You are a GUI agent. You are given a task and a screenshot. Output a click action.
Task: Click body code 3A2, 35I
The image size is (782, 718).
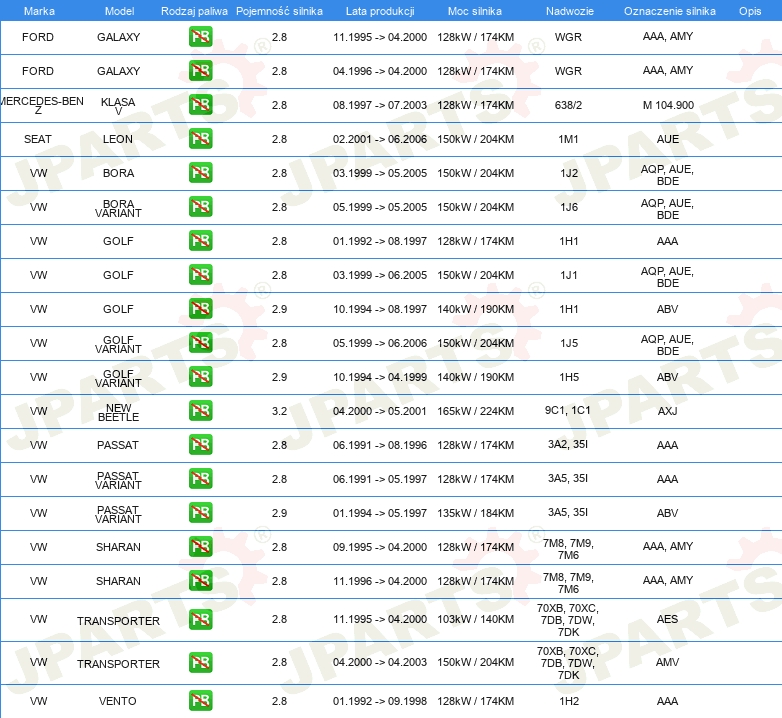(x=568, y=444)
